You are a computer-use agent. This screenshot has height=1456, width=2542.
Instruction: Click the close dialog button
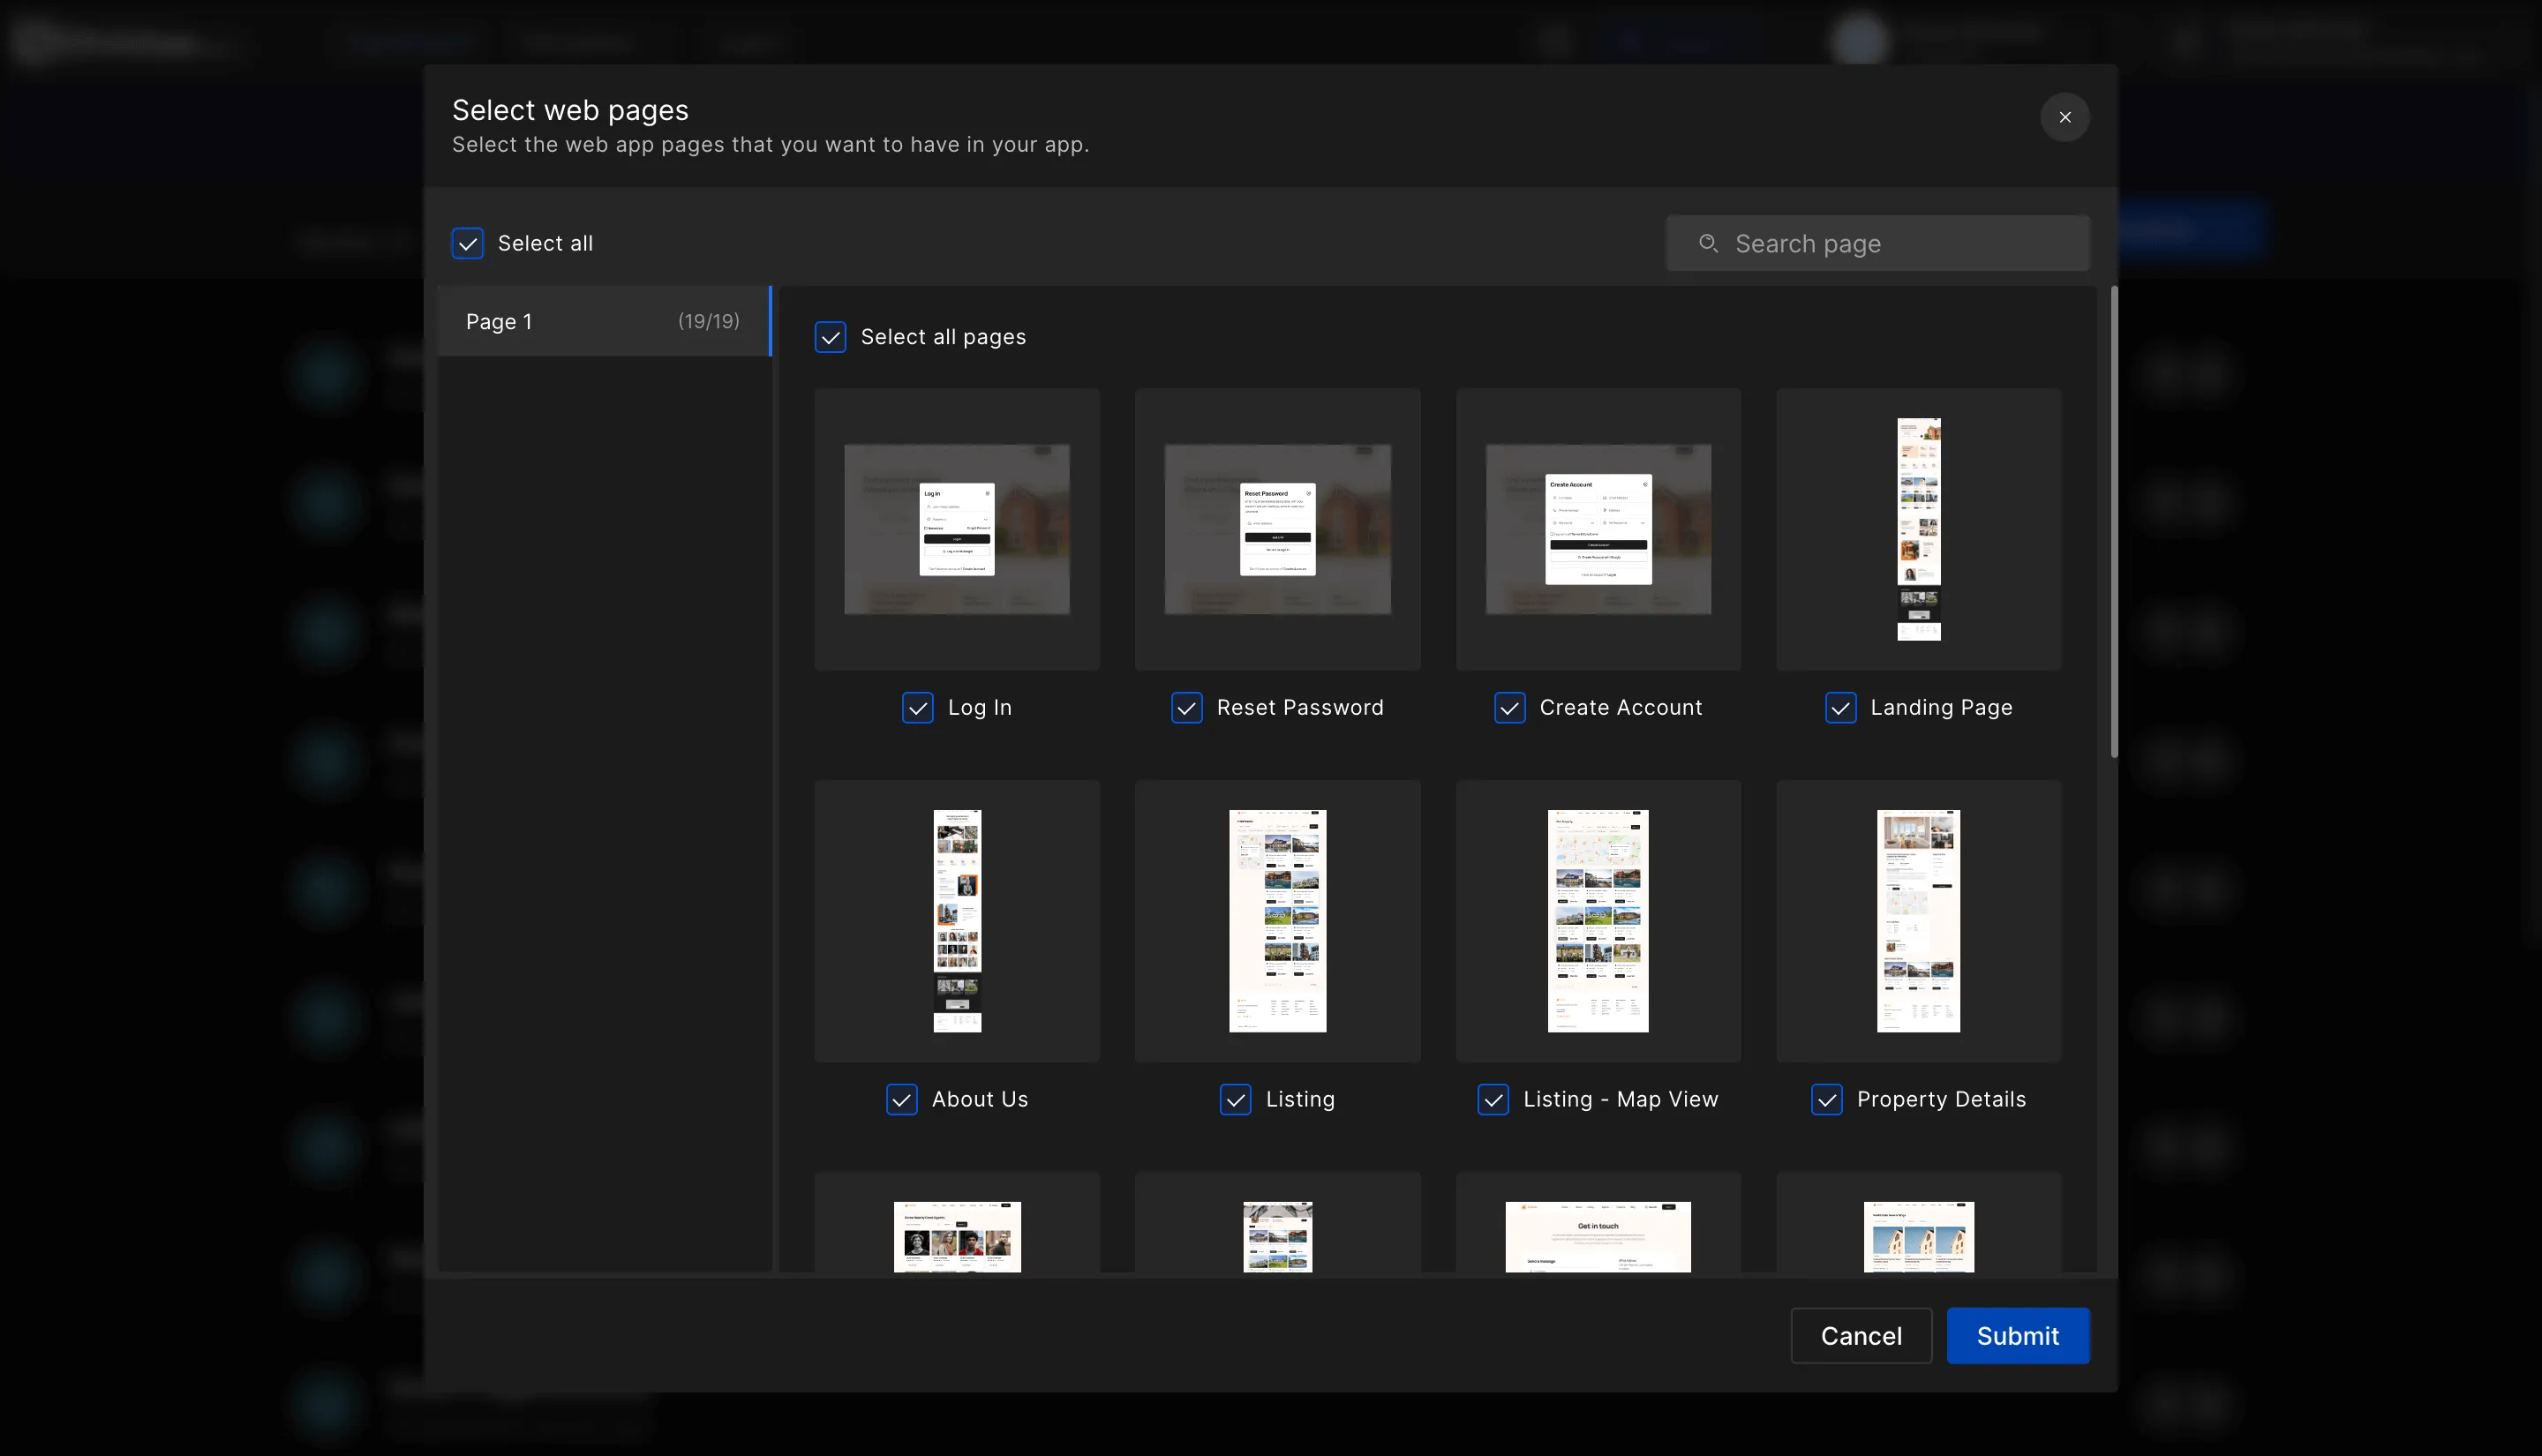(x=2065, y=117)
